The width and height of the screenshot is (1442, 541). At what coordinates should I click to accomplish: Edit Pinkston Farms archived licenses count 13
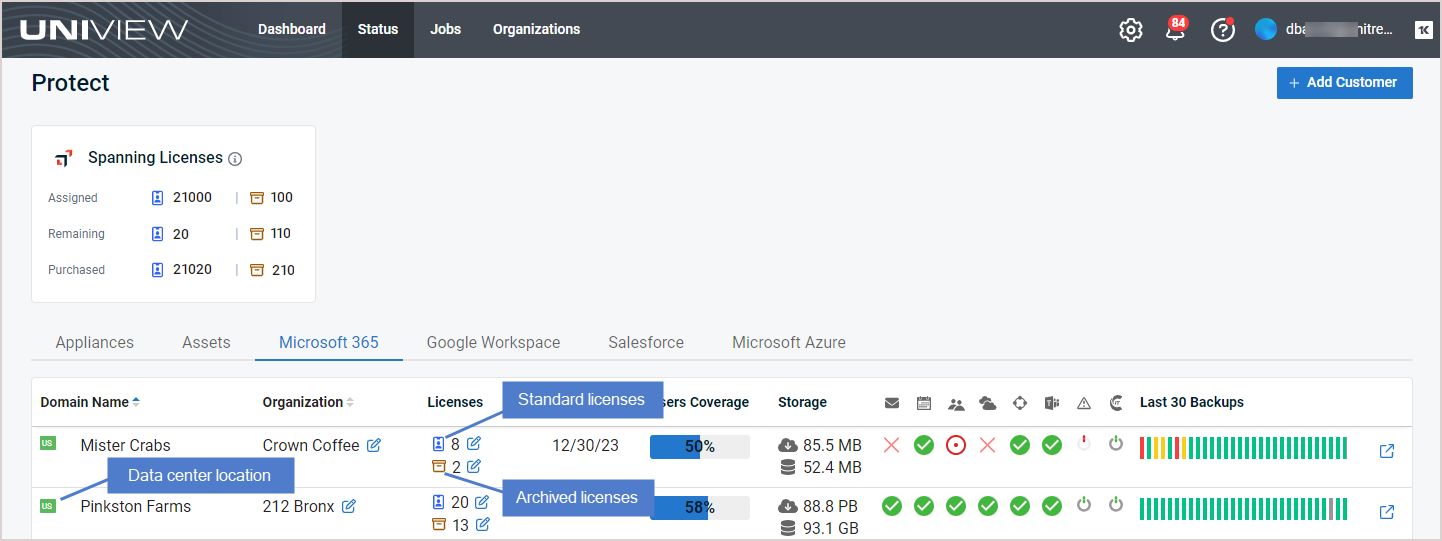(x=483, y=524)
